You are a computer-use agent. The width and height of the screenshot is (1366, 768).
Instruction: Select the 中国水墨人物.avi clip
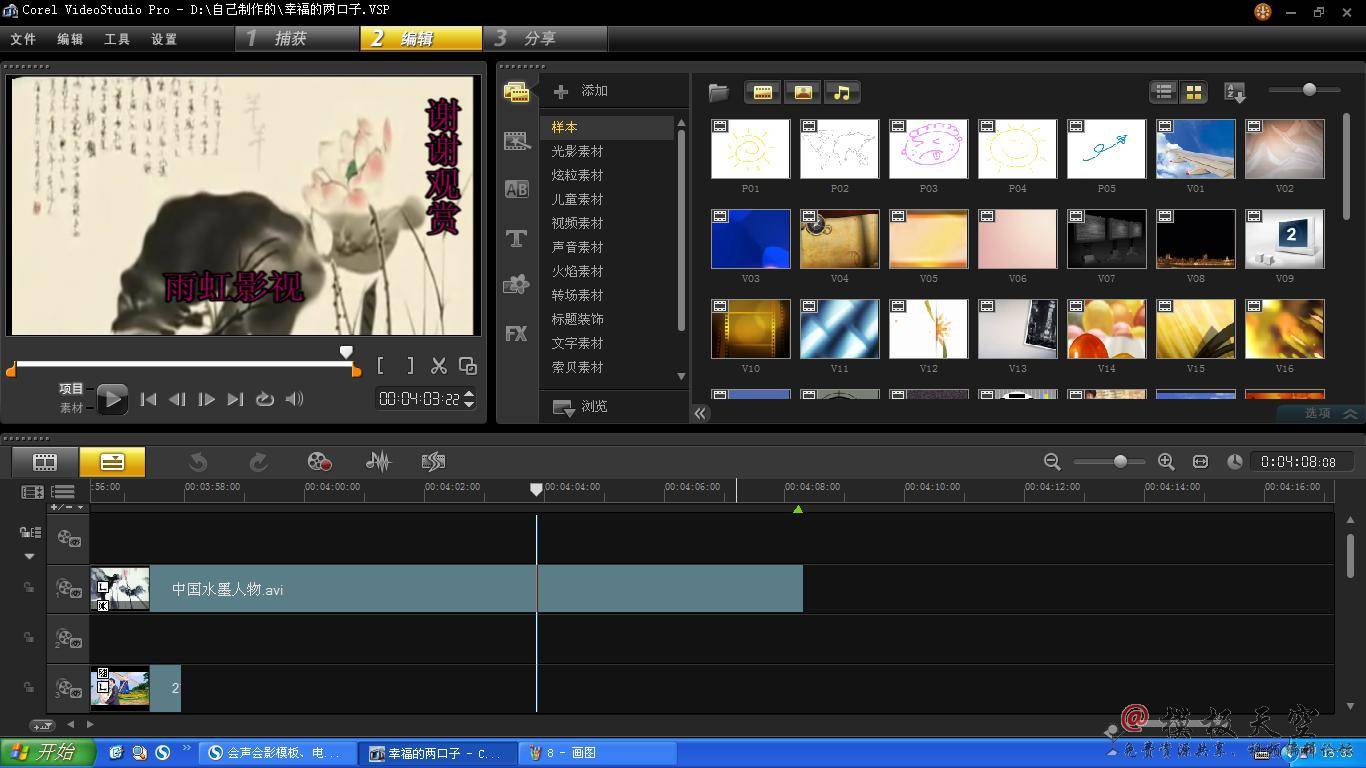click(447, 589)
